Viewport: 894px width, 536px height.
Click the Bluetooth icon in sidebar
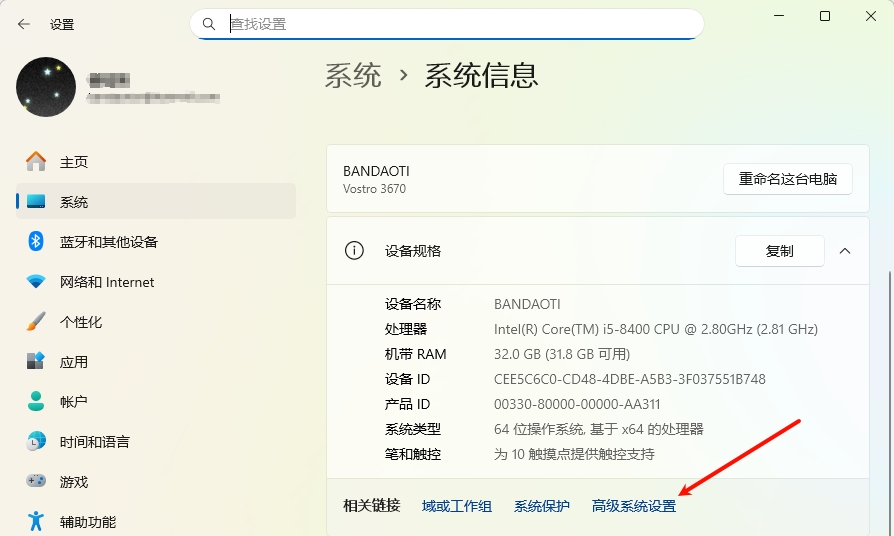[36, 241]
